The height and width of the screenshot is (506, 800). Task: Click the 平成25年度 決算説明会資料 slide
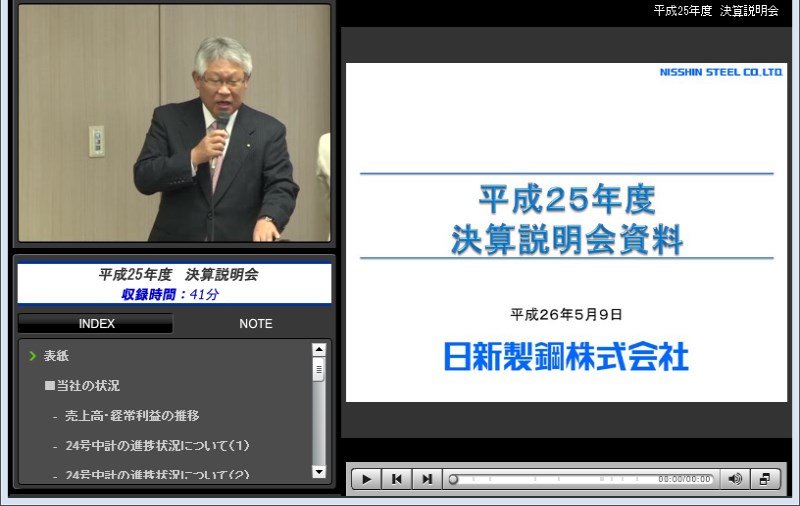tap(566, 233)
